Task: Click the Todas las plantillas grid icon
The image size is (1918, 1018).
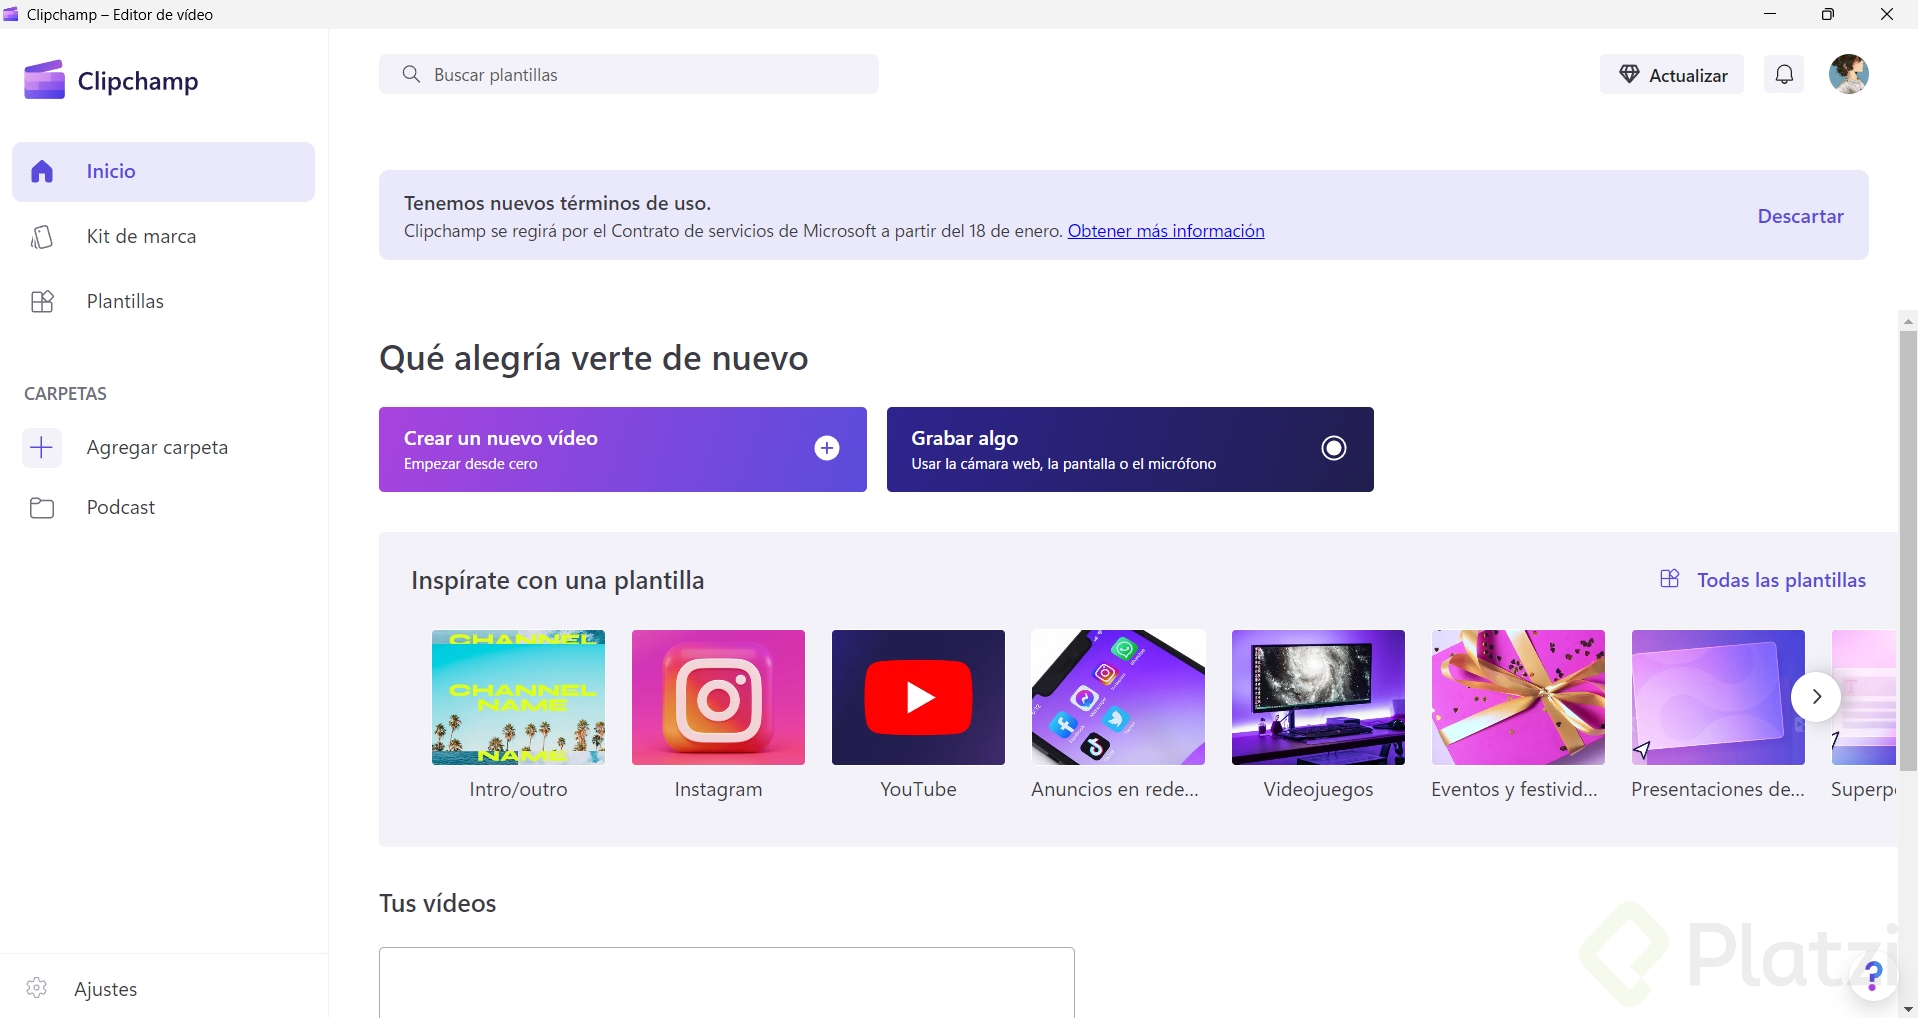Action: (x=1669, y=579)
